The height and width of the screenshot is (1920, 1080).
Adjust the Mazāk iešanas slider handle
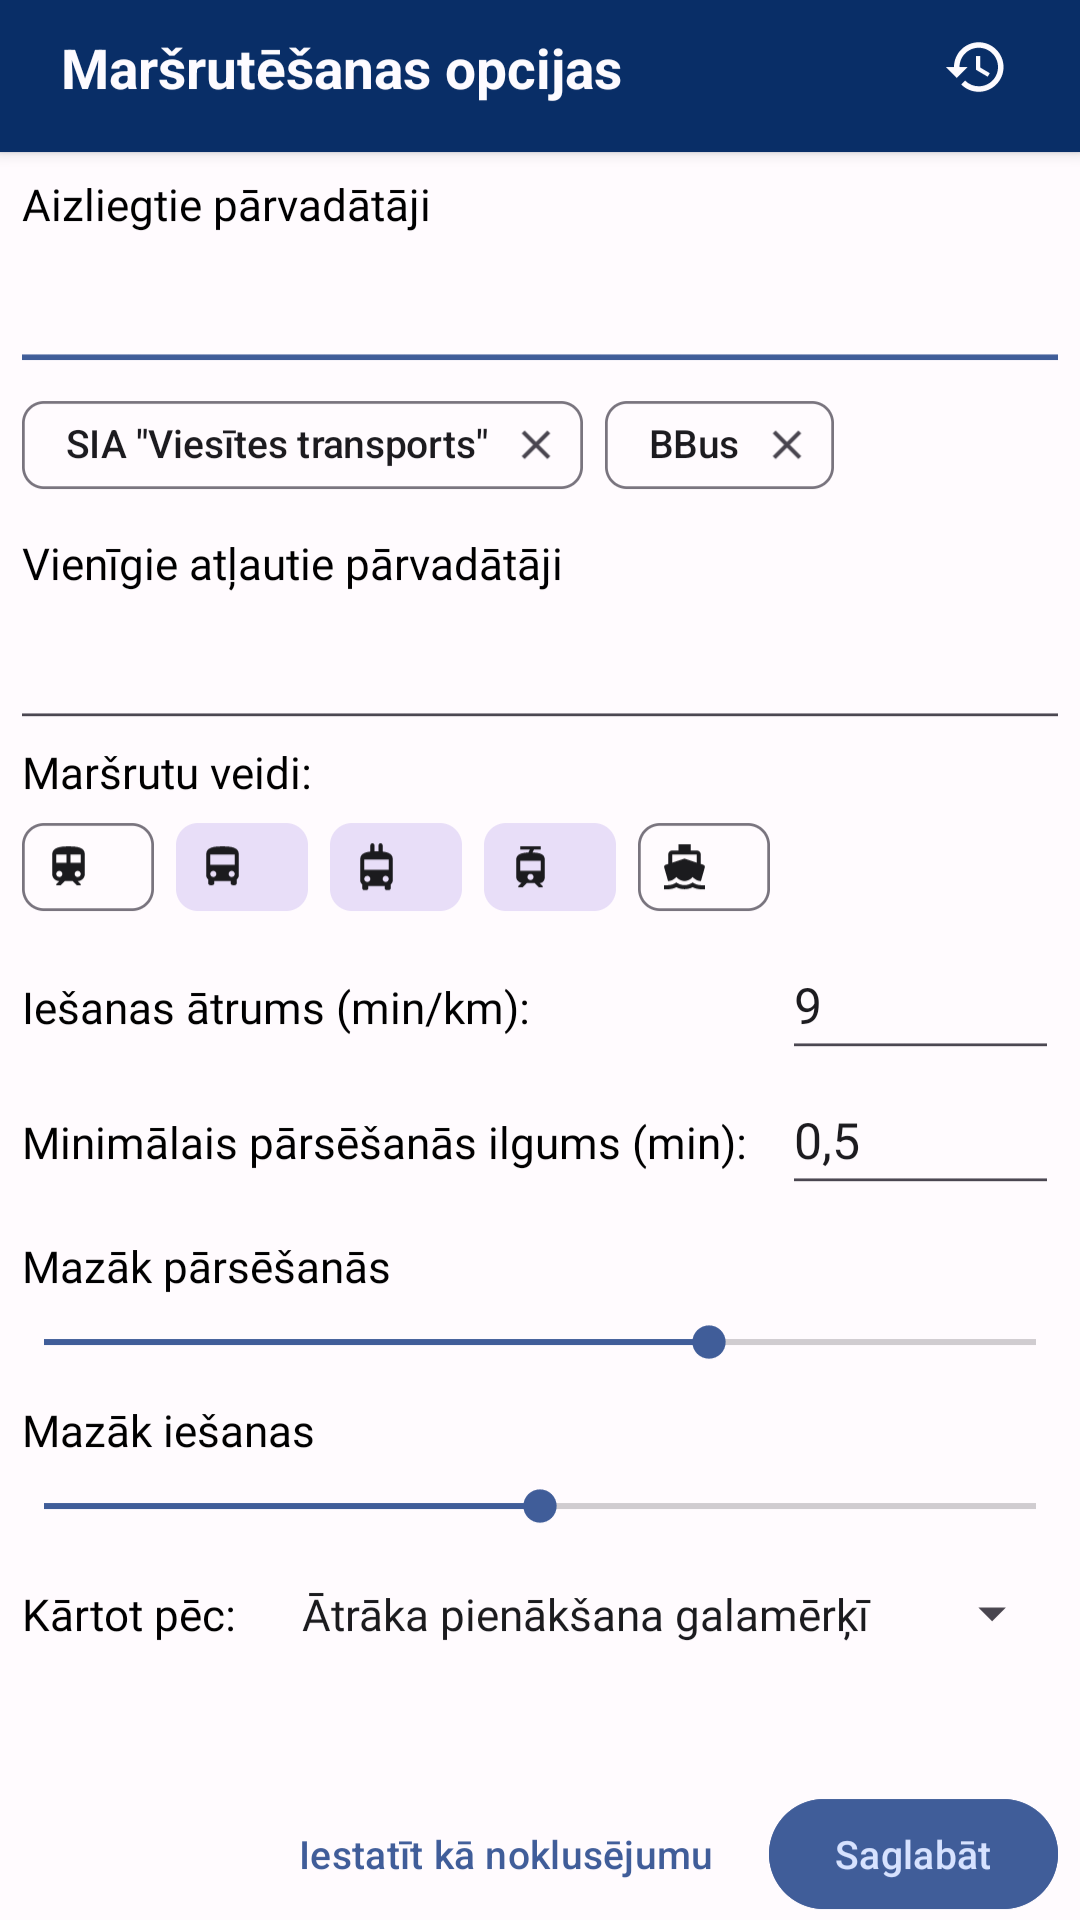(x=540, y=1506)
